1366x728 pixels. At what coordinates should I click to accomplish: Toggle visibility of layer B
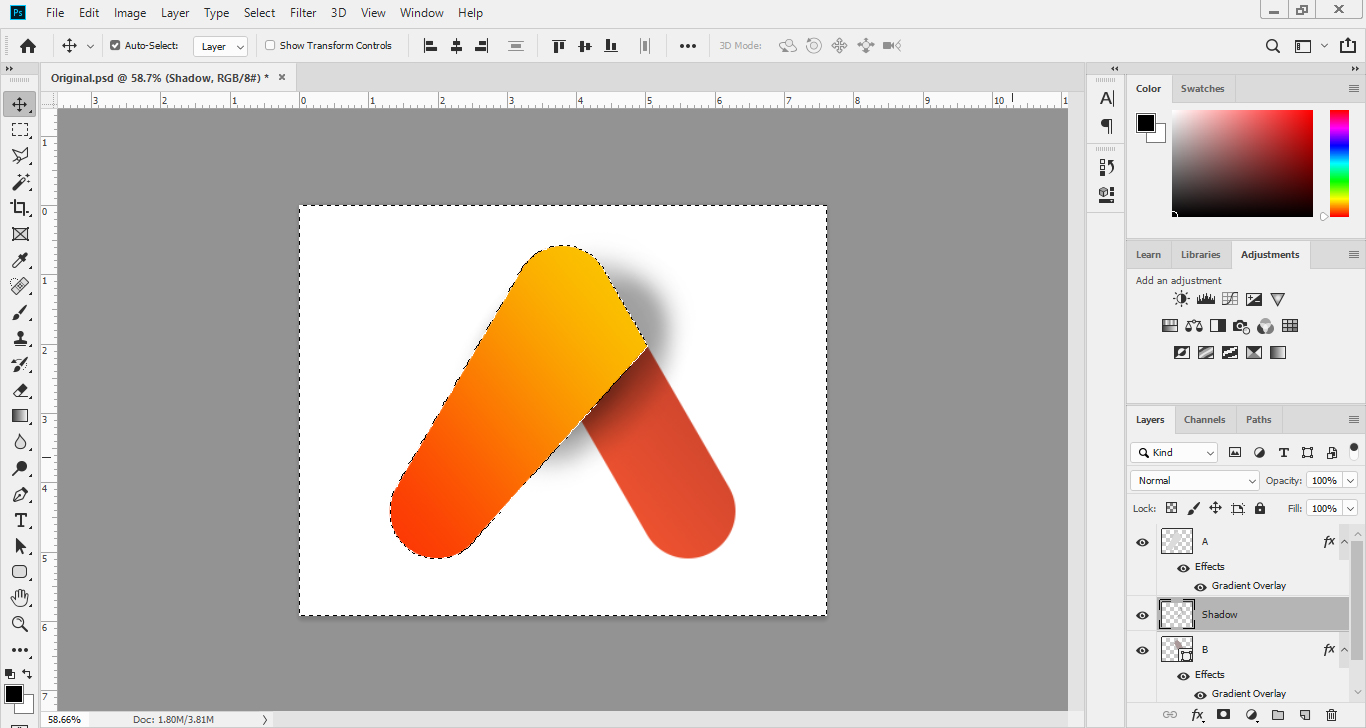click(1142, 650)
